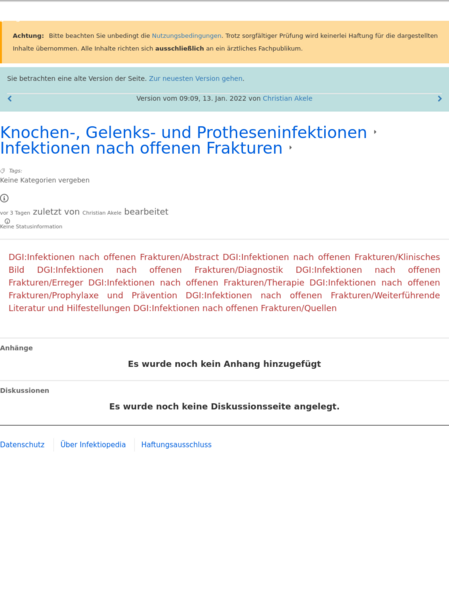This screenshot has width=449, height=599.
Task: Click Zur neuesten Version gehen link
Action: click(196, 78)
